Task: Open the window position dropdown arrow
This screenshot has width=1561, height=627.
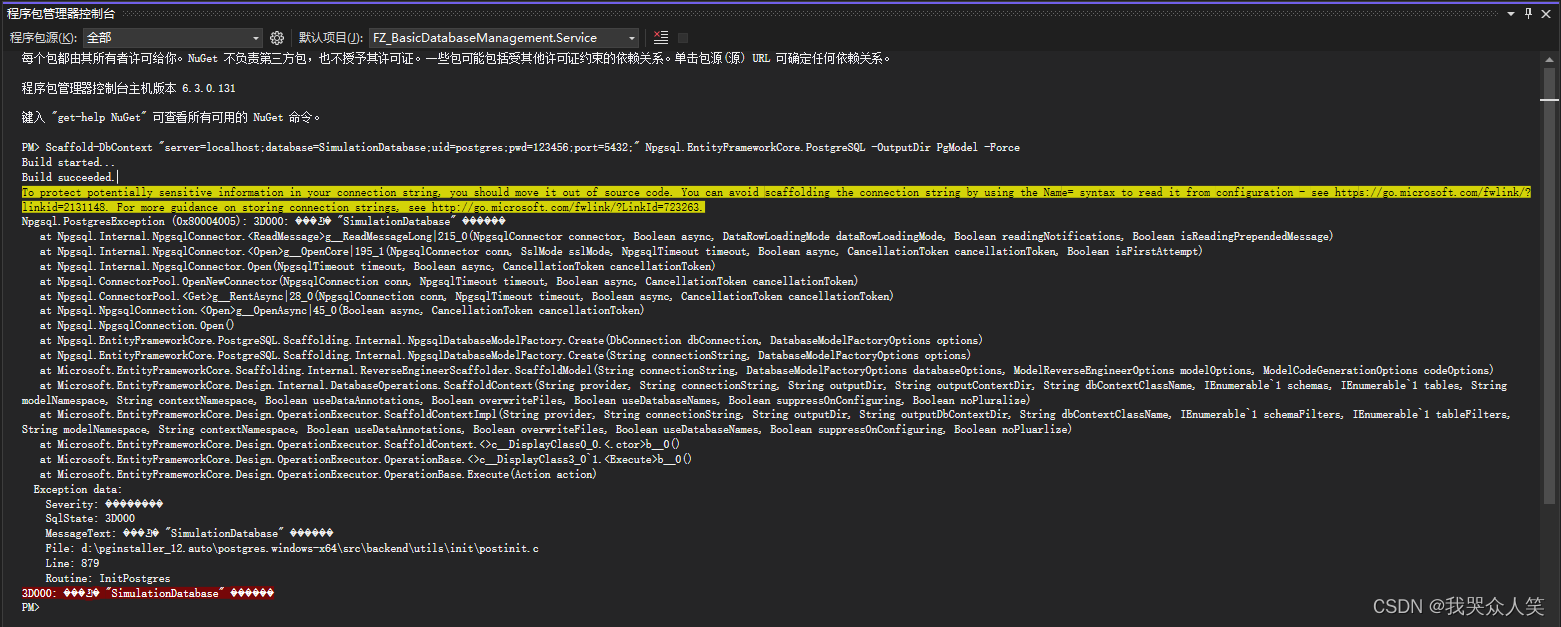Action: click(1512, 13)
